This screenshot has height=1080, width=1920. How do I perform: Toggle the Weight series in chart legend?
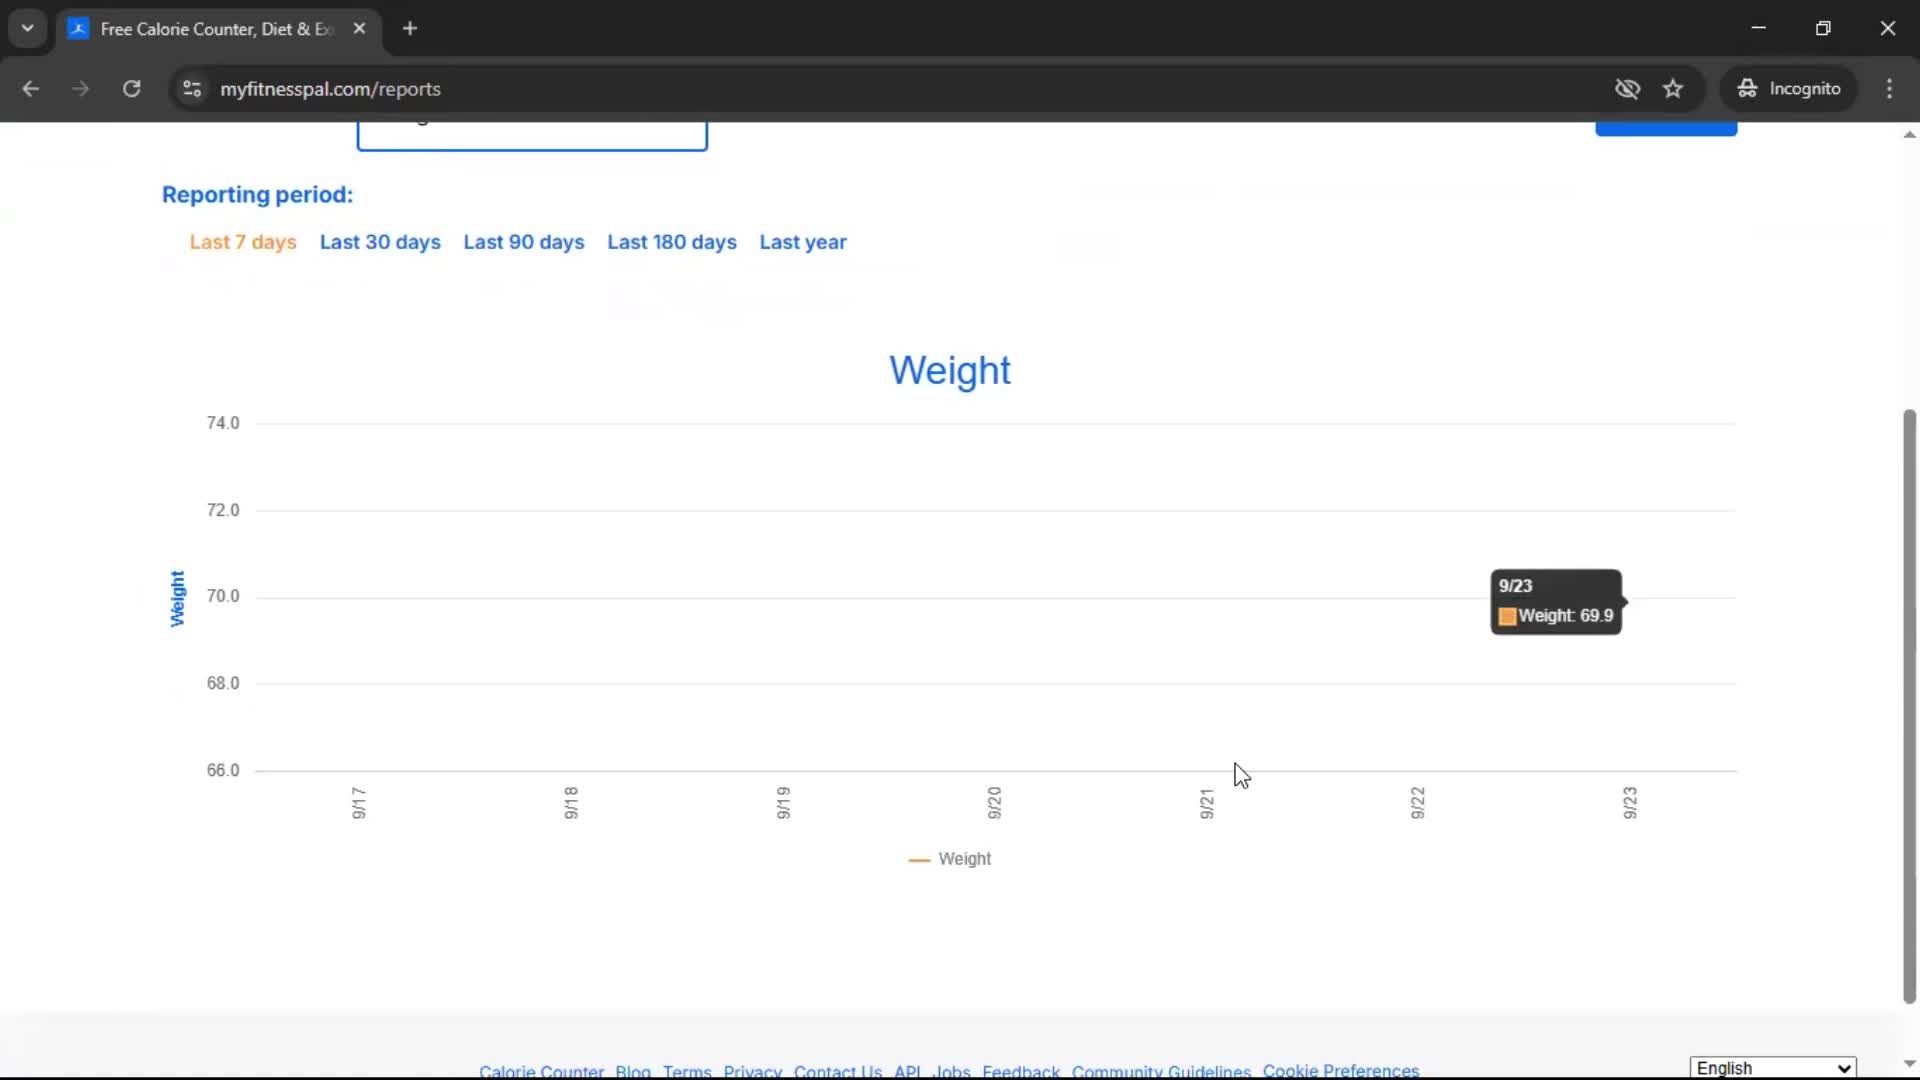[950, 859]
